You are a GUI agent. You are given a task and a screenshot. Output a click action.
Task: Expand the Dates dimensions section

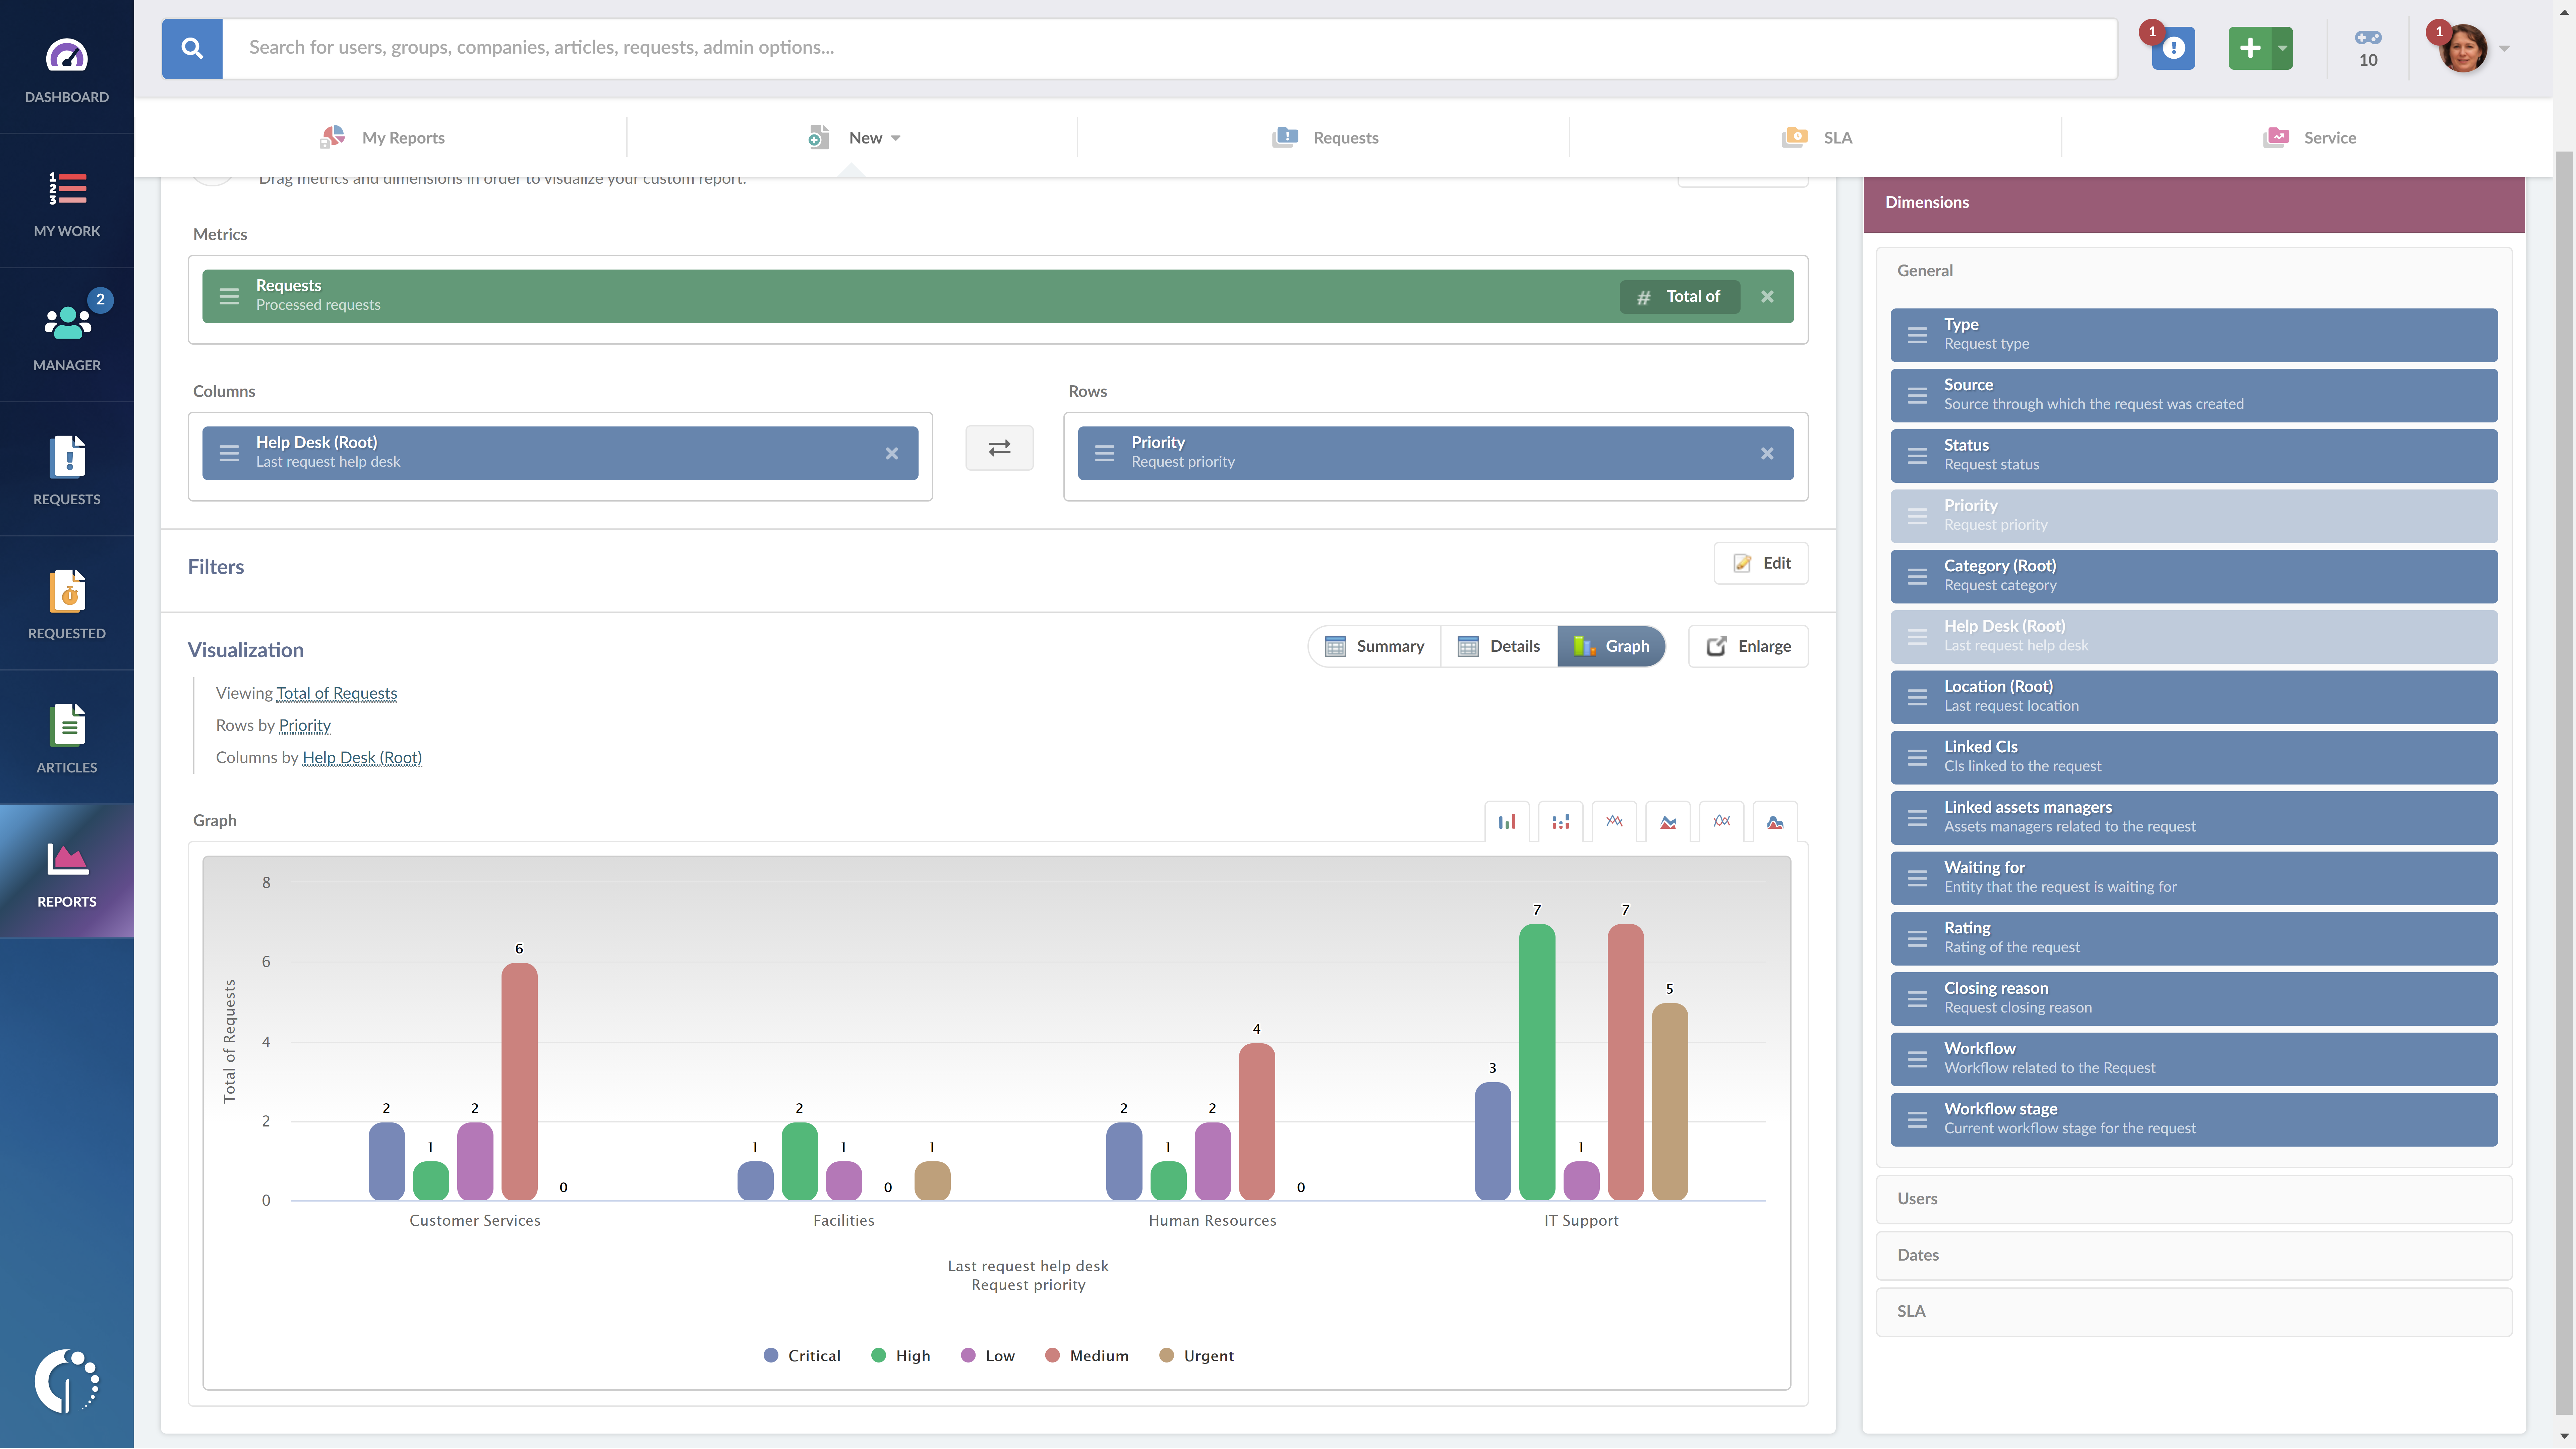[x=2193, y=1255]
